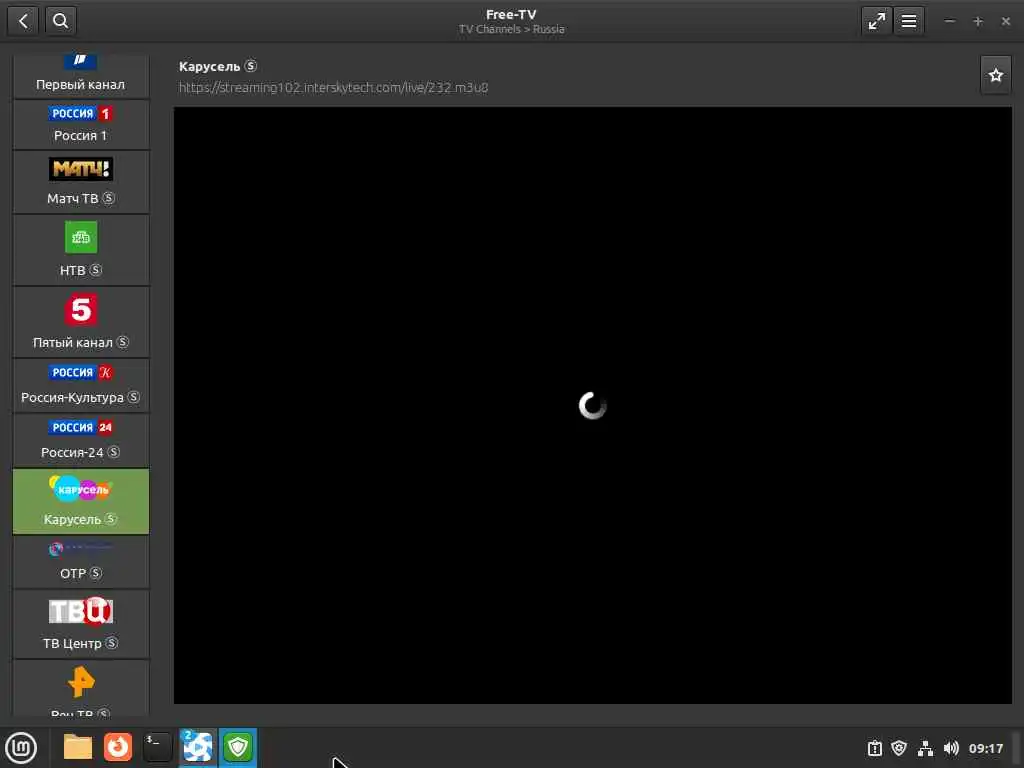The width and height of the screenshot is (1024, 768).
Task: Open the file manager from taskbar
Action: (x=78, y=747)
